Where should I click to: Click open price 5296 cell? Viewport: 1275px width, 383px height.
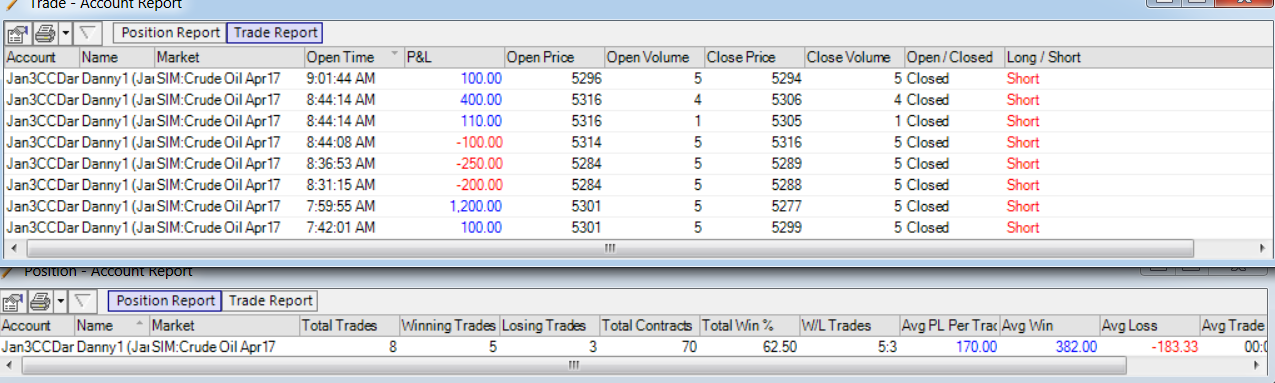click(x=586, y=78)
